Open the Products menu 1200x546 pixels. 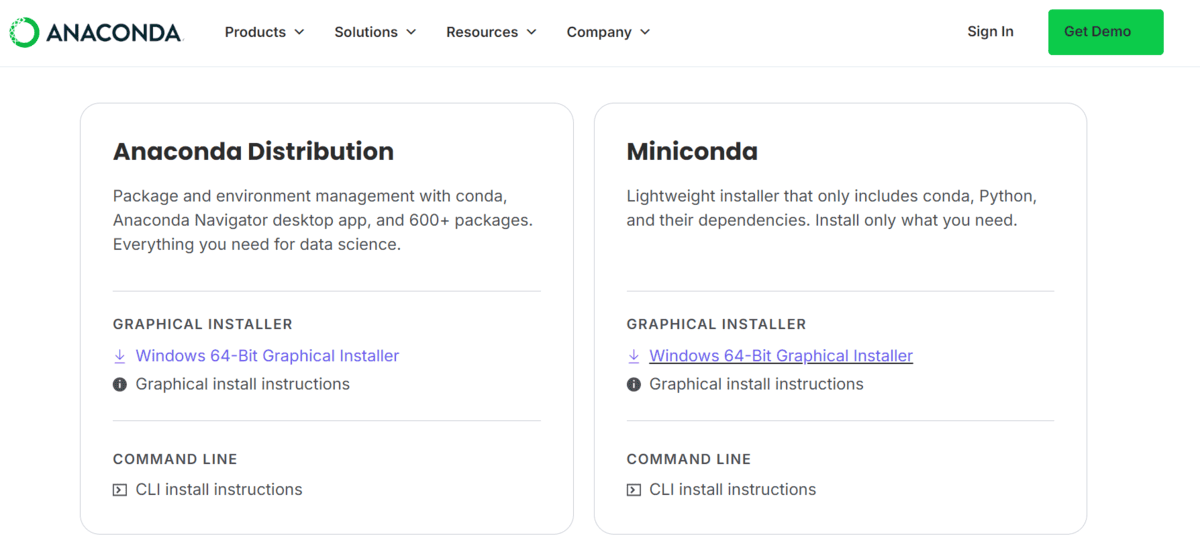click(264, 32)
